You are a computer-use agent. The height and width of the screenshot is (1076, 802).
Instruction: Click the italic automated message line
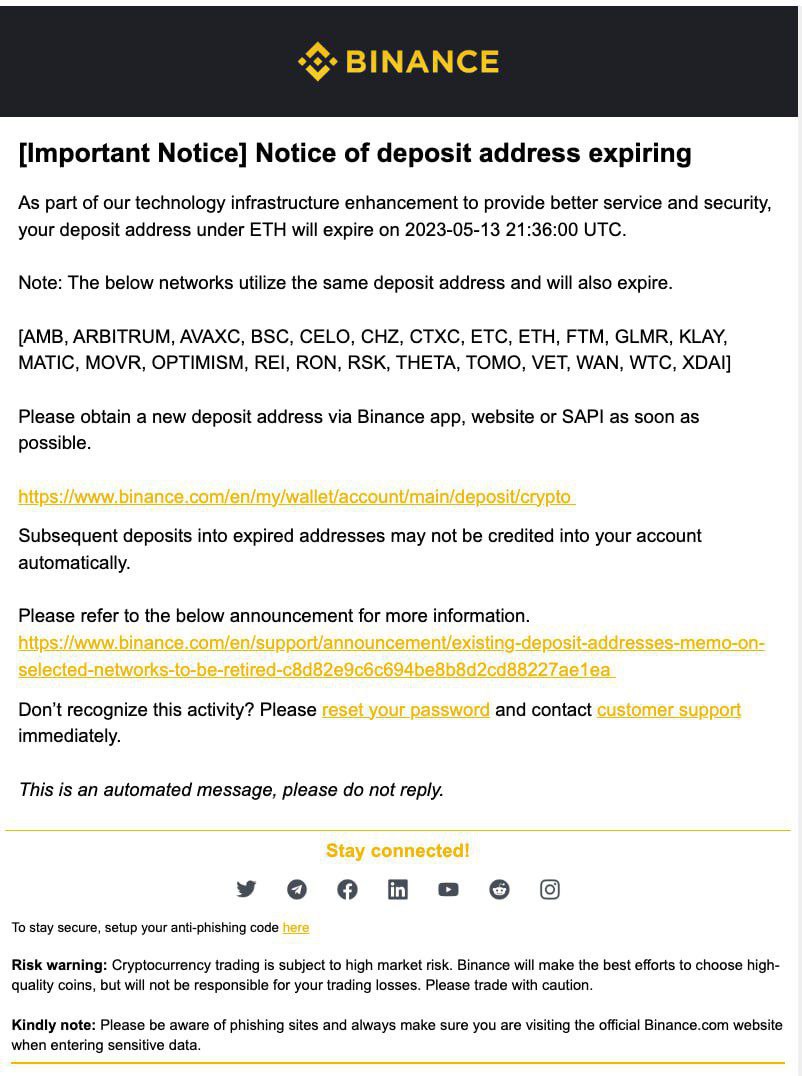point(231,790)
